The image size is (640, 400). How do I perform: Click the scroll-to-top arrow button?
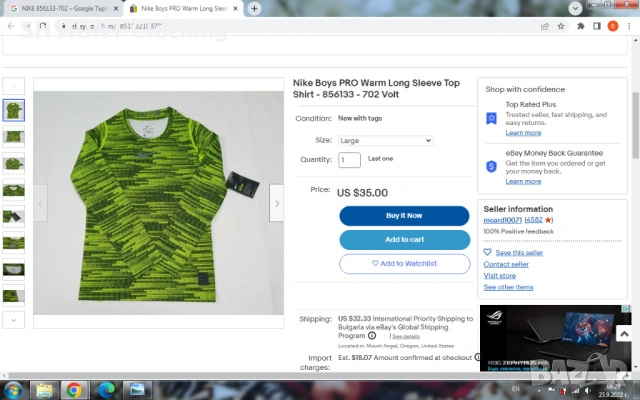click(x=624, y=334)
